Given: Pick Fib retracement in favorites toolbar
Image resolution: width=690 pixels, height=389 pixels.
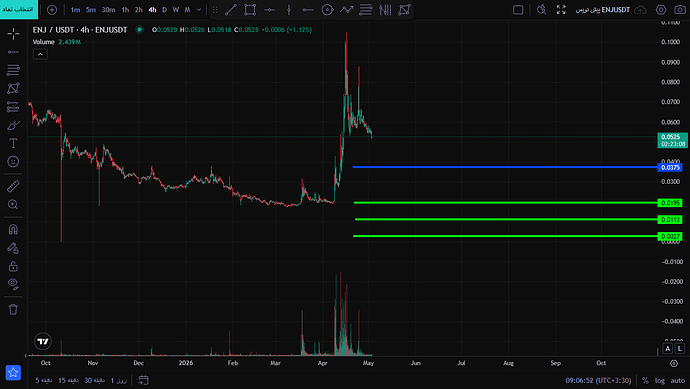Looking at the screenshot, I should (x=366, y=10).
